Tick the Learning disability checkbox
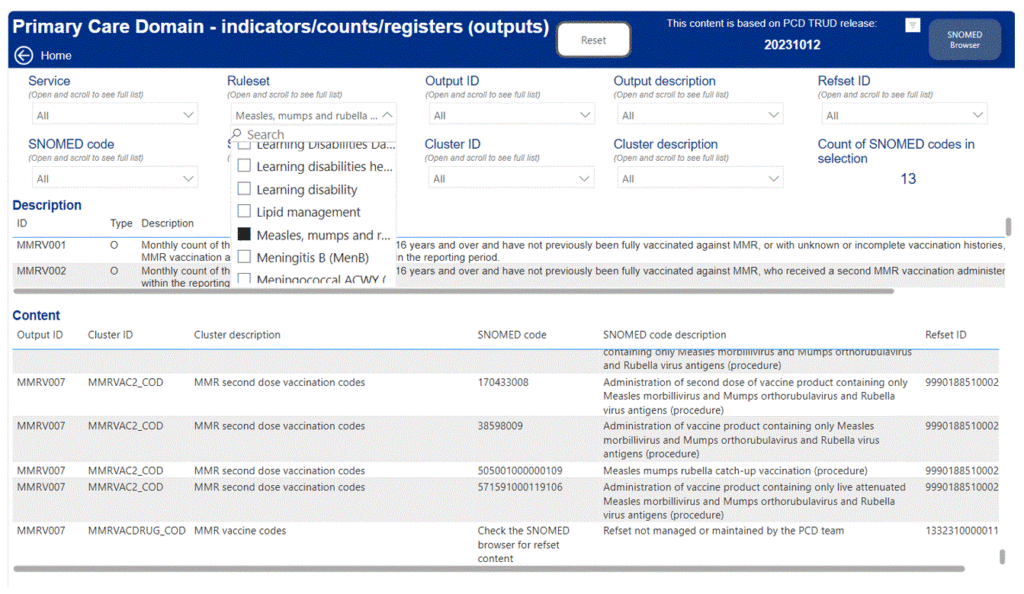This screenshot has width=1024, height=594. (x=244, y=189)
